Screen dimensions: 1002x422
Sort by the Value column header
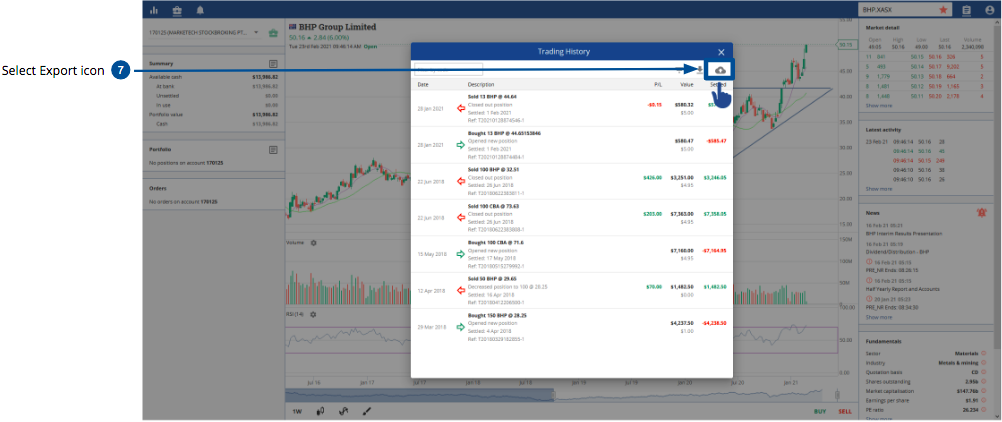(687, 84)
